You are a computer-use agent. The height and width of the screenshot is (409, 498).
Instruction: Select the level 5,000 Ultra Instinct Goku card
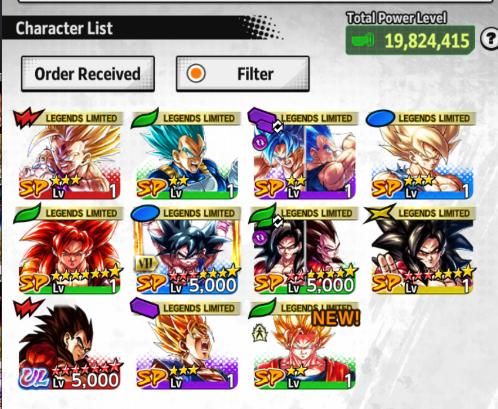click(x=187, y=250)
